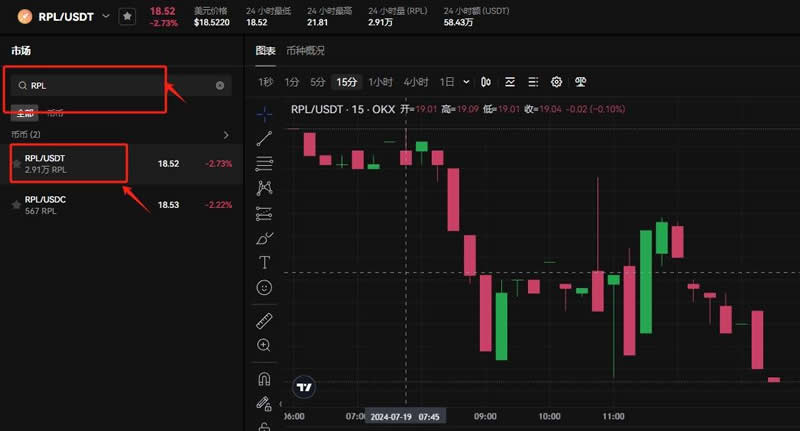
Task: Select the crosshair cursor tool
Action: [x=264, y=114]
